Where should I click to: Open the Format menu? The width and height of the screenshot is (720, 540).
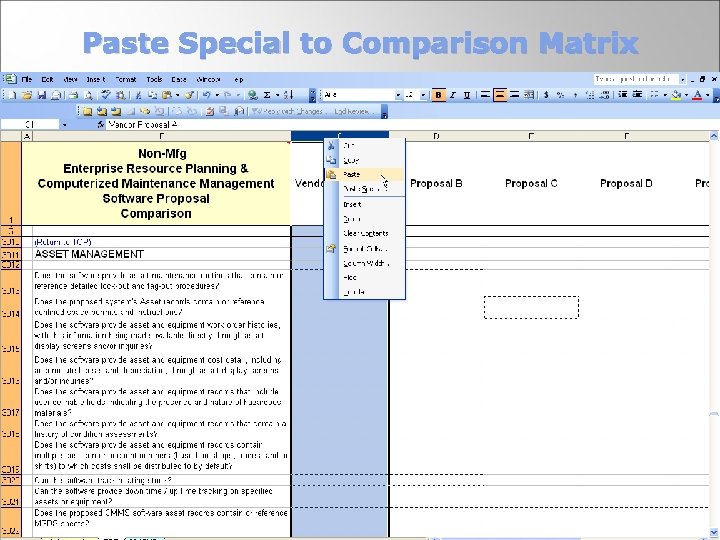coord(125,79)
